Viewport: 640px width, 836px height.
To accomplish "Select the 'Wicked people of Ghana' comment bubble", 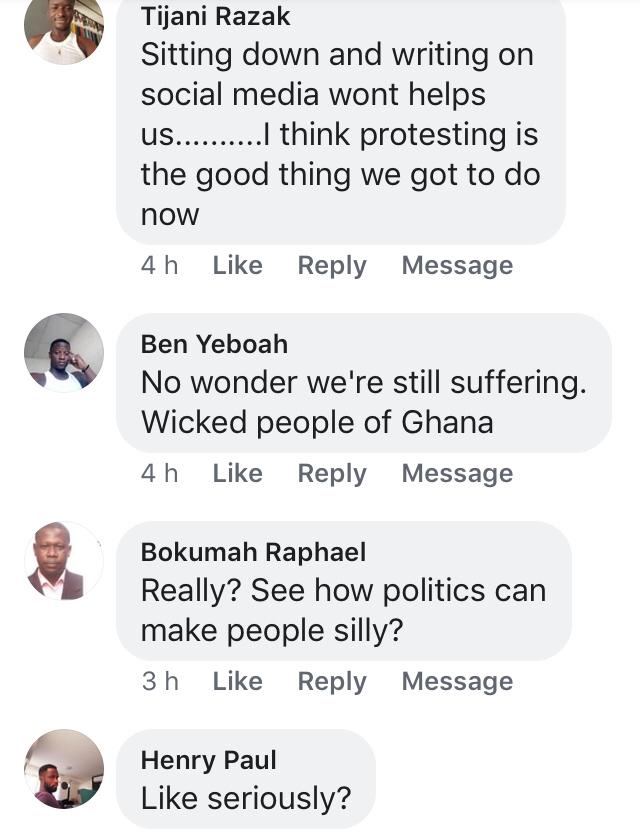I will point(363,402).
